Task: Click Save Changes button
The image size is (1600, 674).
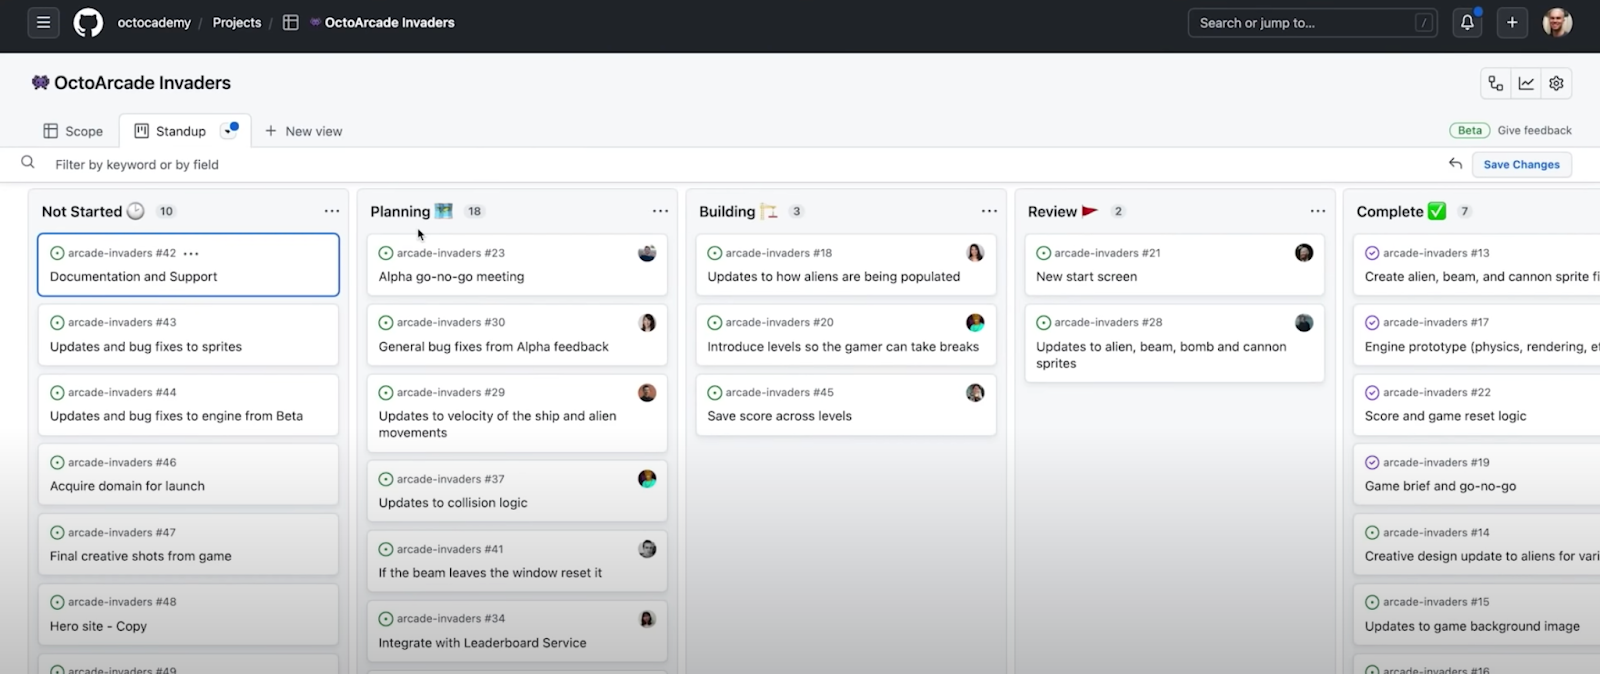Action: click(x=1521, y=164)
